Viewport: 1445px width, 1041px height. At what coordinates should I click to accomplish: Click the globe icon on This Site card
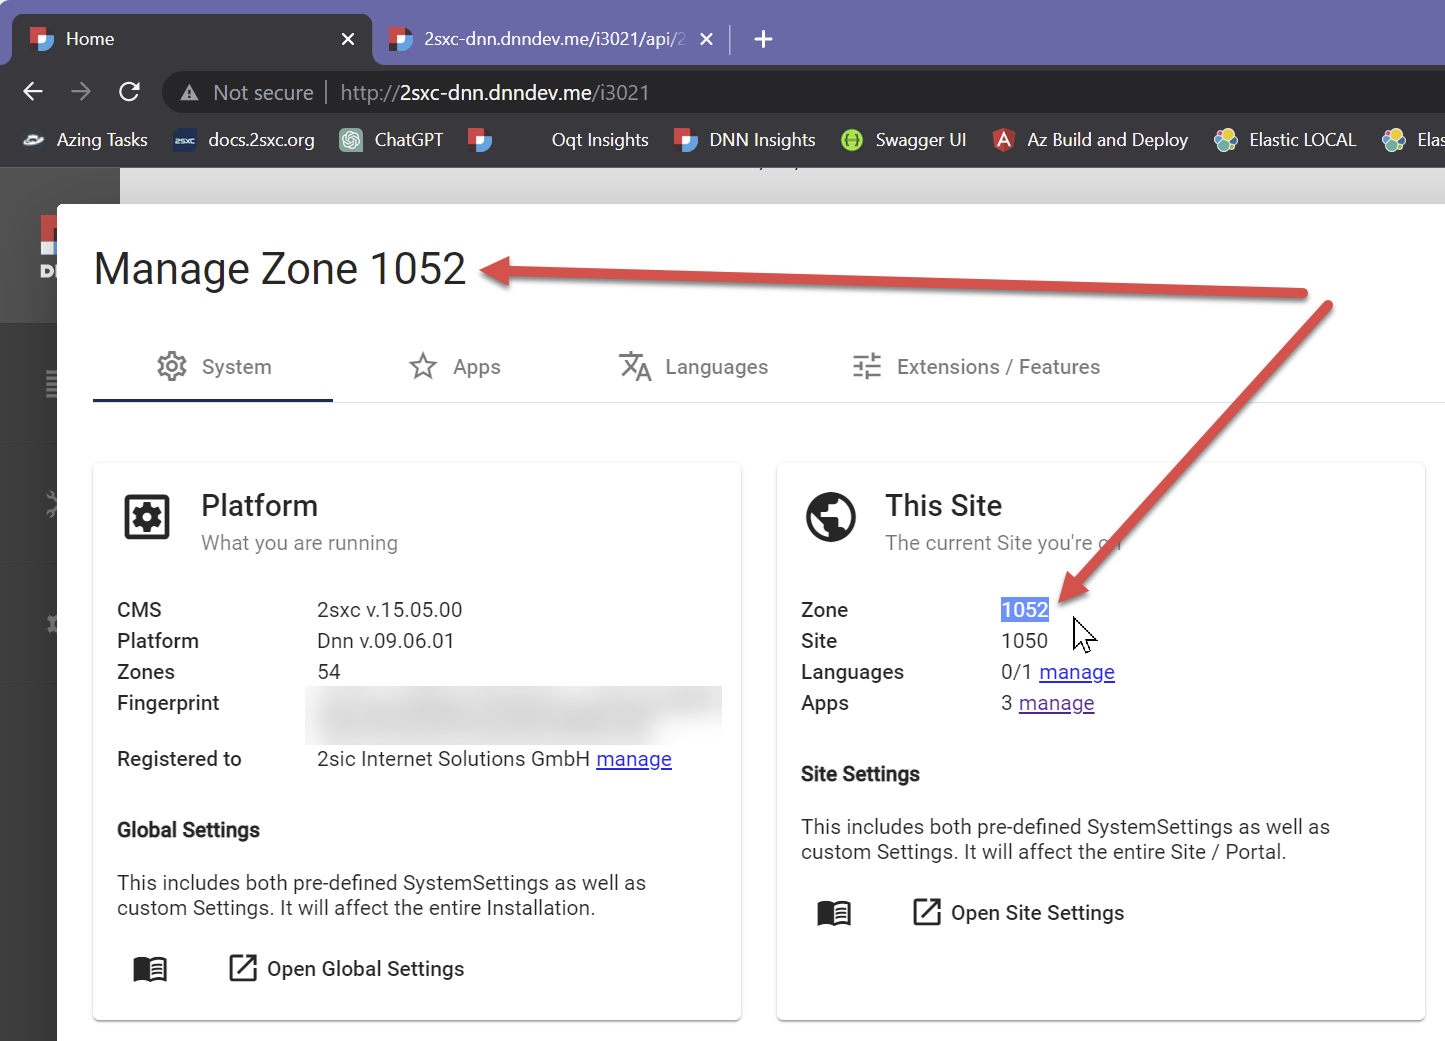point(830,518)
